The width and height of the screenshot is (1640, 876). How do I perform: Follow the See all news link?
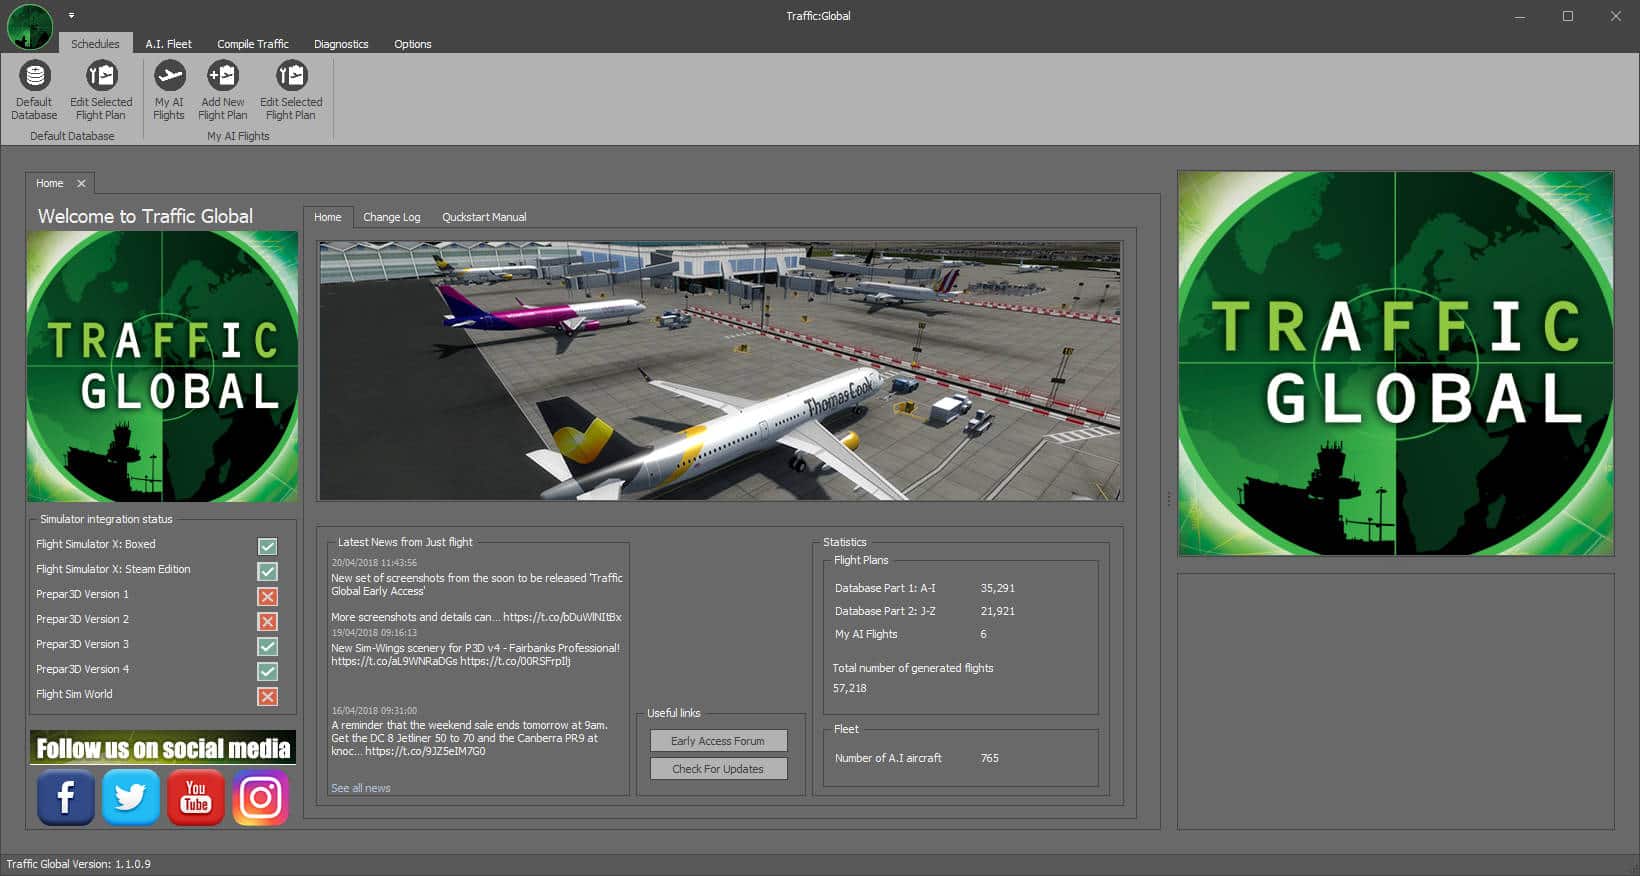pyautogui.click(x=361, y=788)
